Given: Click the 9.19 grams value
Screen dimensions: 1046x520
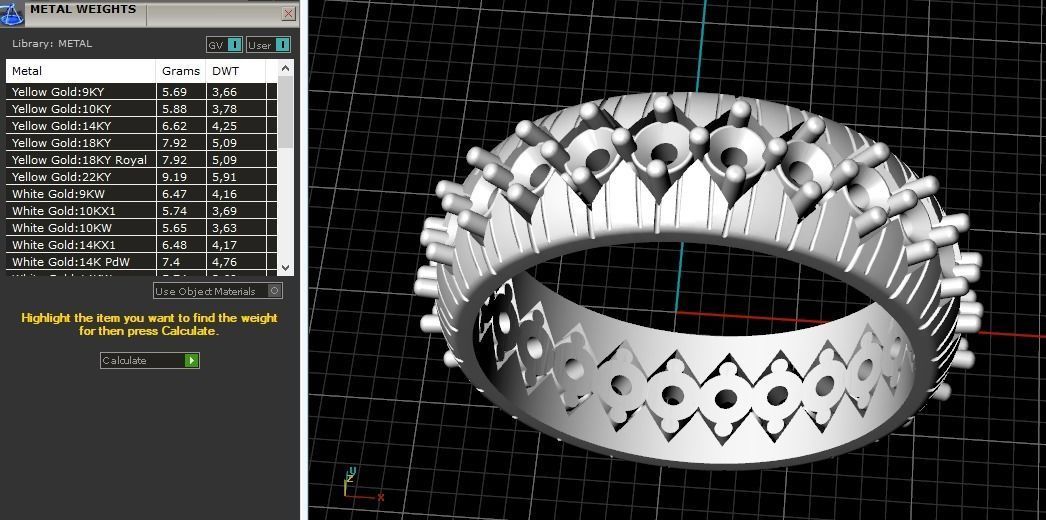Looking at the screenshot, I should 174,177.
